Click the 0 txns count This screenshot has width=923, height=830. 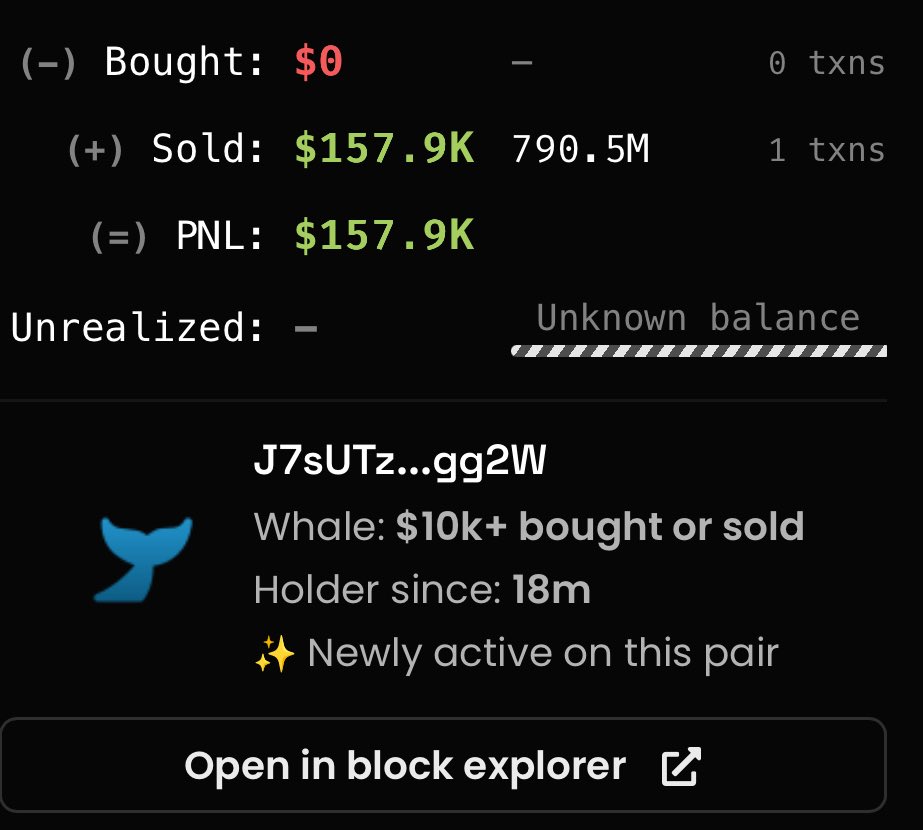[827, 62]
